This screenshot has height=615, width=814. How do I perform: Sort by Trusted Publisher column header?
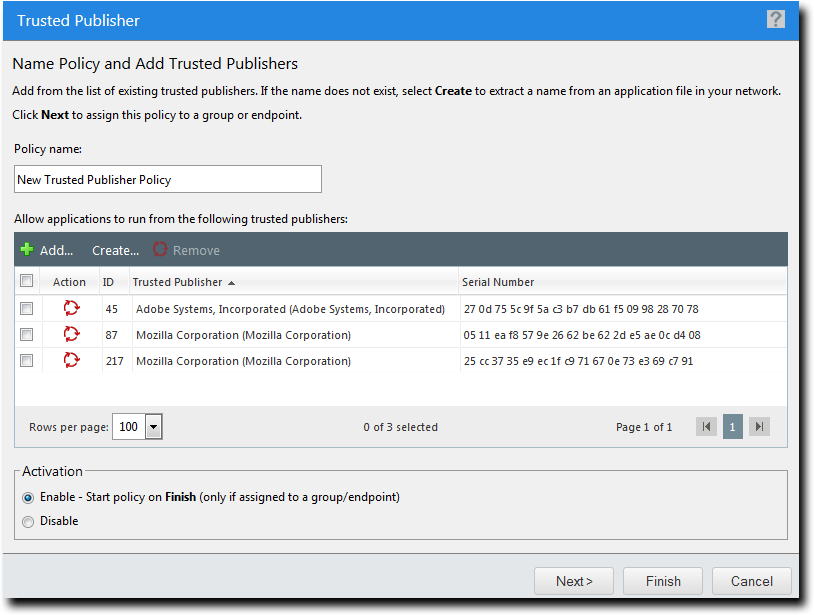tap(178, 282)
